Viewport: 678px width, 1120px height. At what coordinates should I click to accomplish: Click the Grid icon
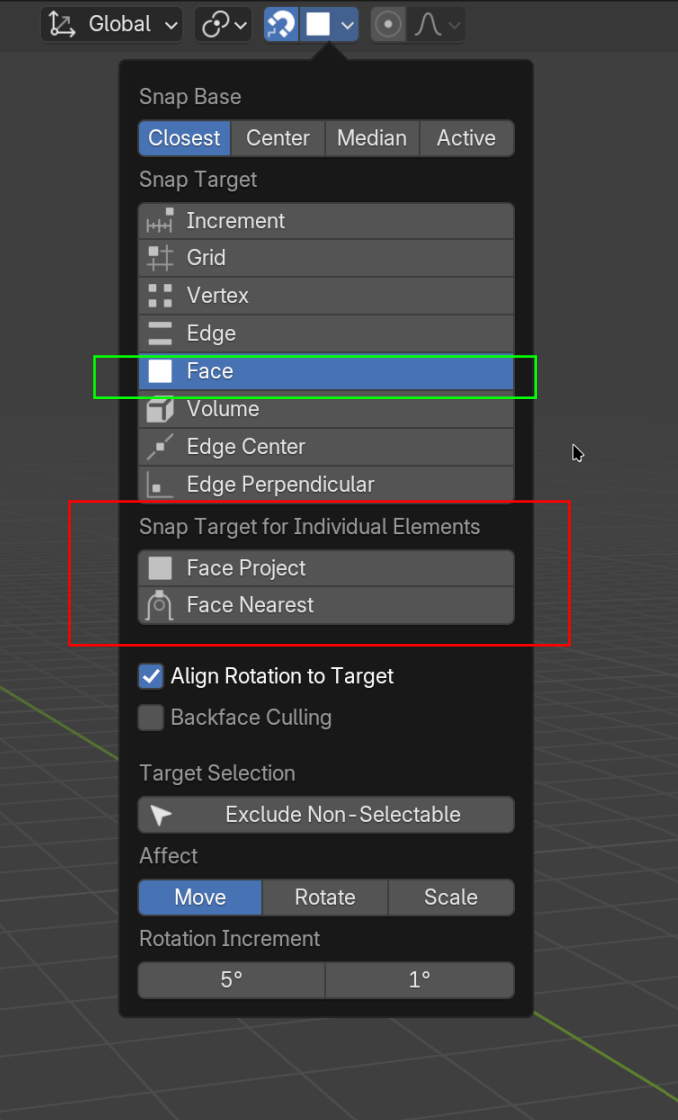(x=160, y=258)
